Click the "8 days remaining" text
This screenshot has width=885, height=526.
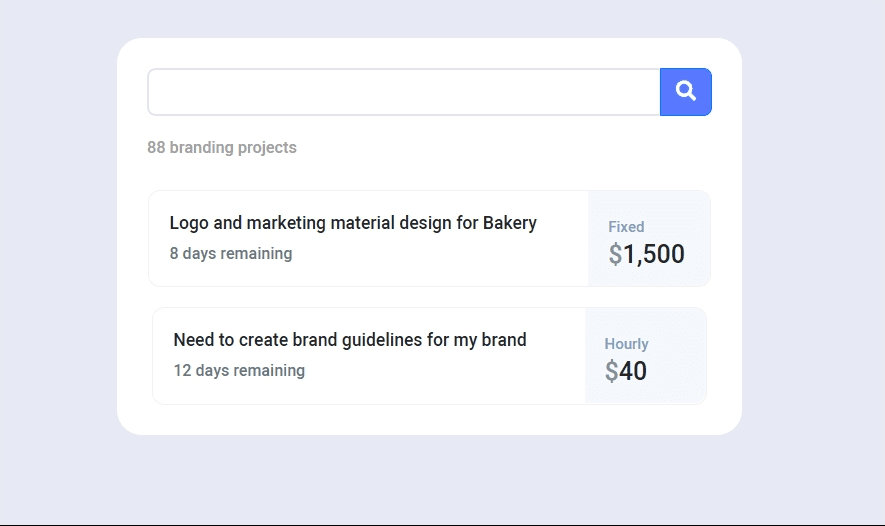(231, 253)
